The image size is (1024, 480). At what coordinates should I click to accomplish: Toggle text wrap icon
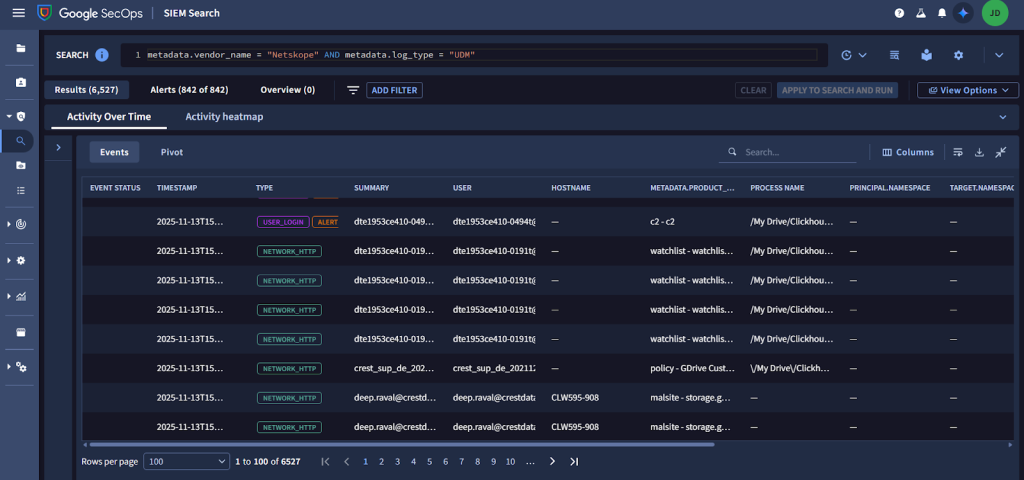click(958, 152)
